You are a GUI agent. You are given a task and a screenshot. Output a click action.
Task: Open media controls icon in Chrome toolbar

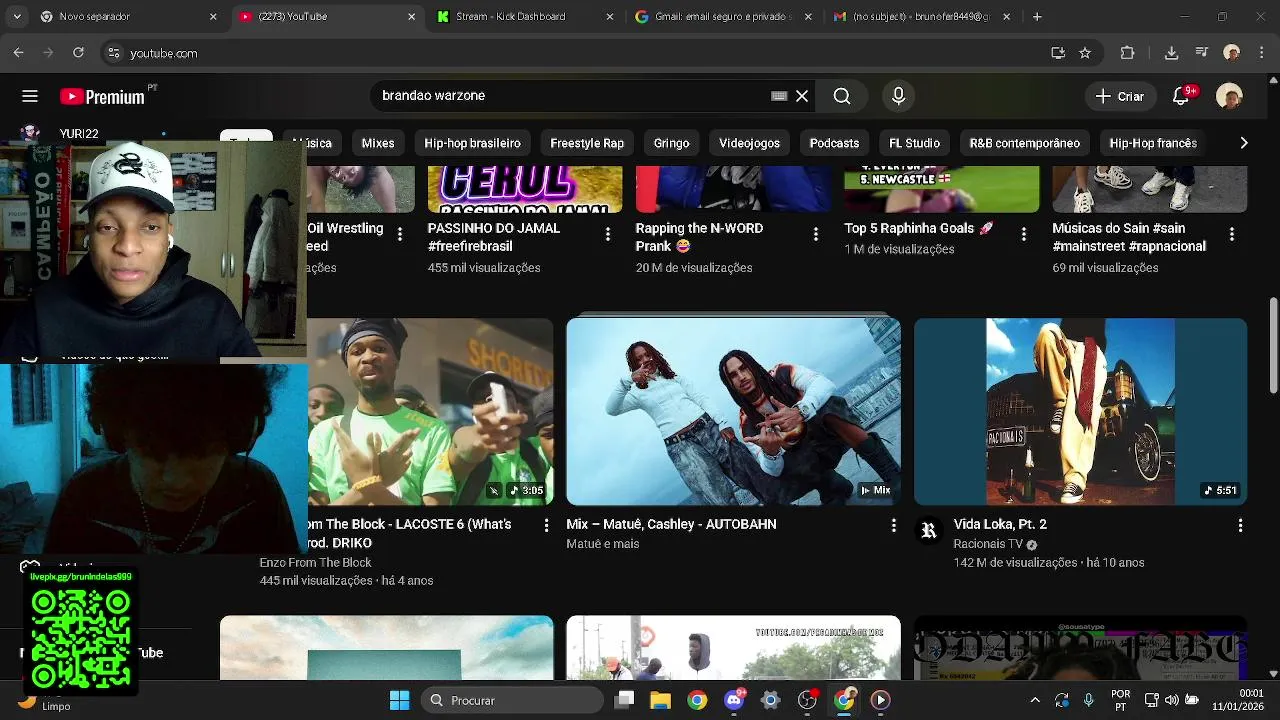point(1202,53)
